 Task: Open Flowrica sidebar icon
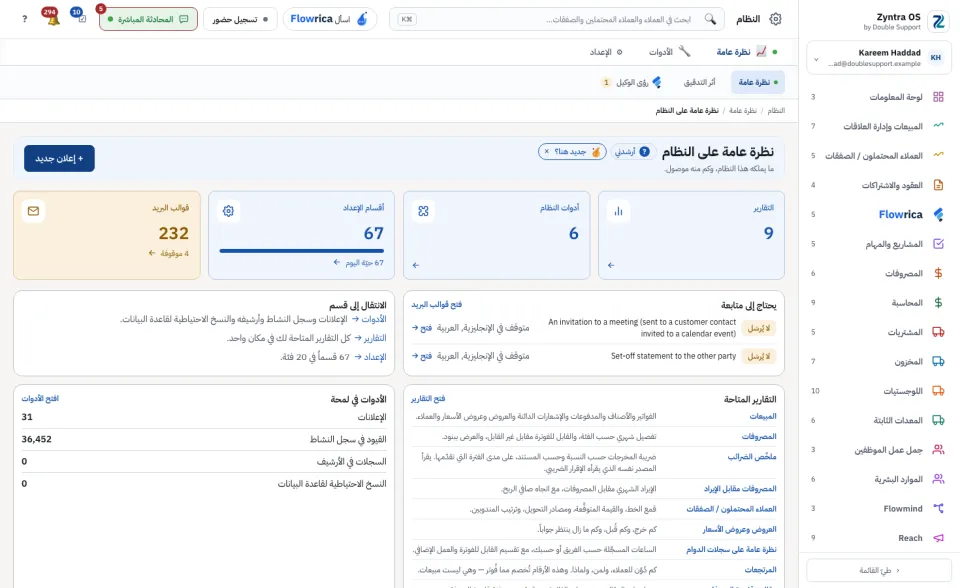[938, 214]
